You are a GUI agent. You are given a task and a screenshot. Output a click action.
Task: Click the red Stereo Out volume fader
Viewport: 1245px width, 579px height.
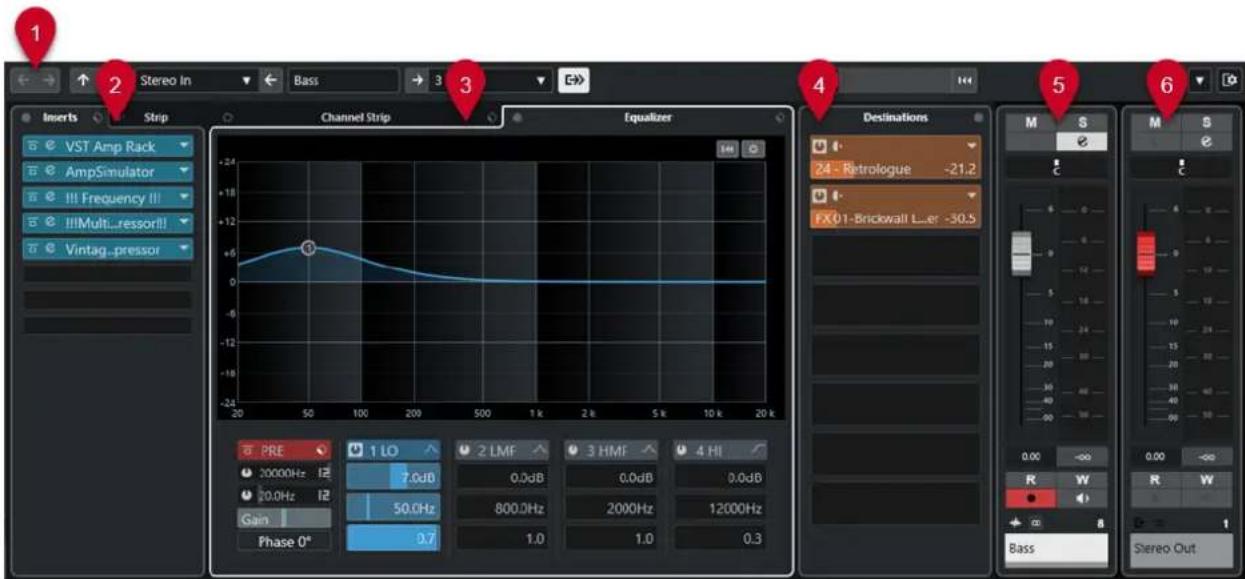click(x=1147, y=253)
